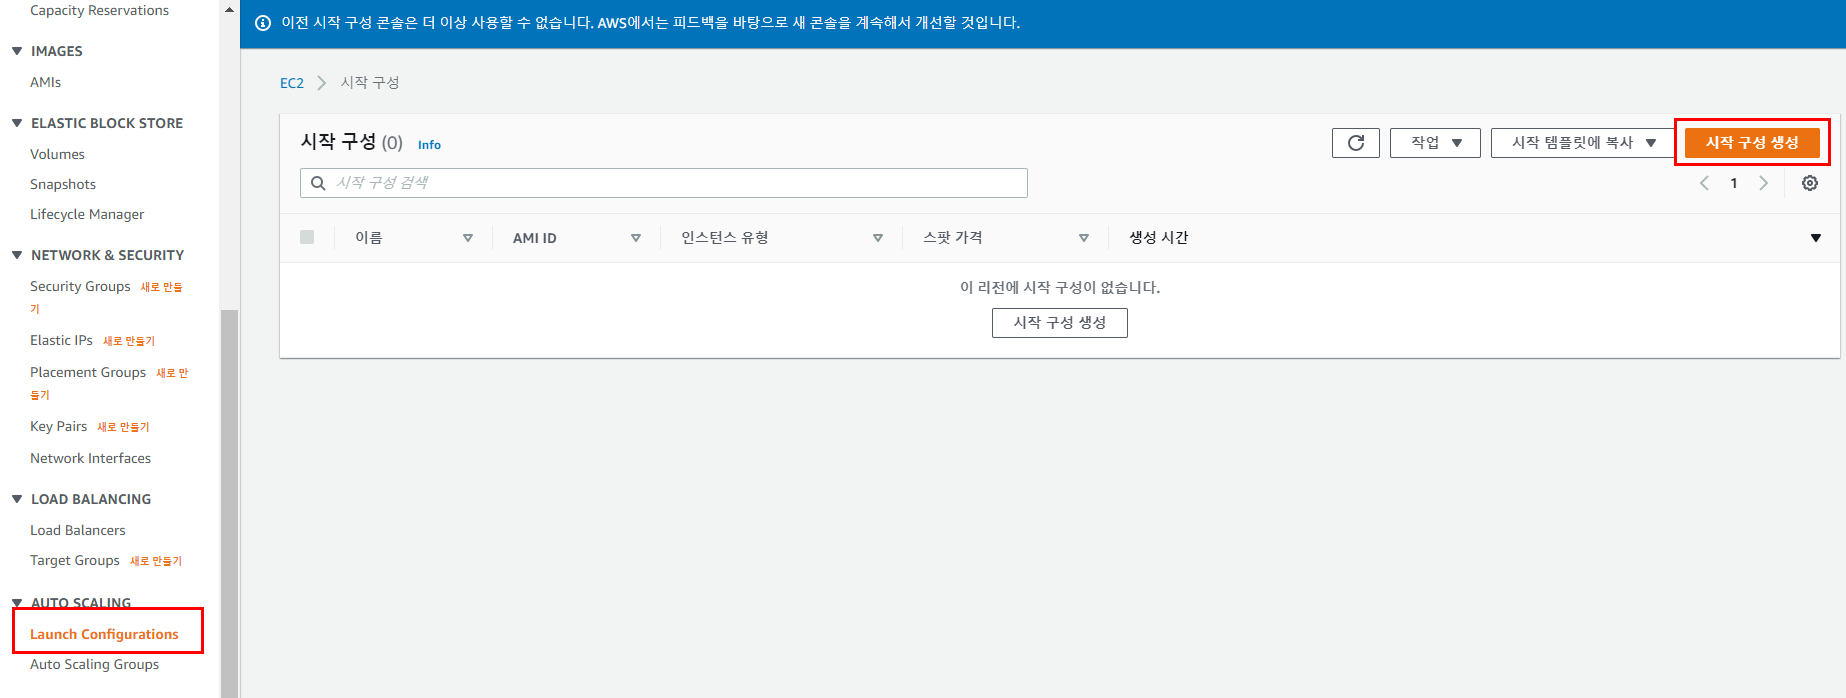Open Key Pairs in the sidebar
Image resolution: width=1846 pixels, height=698 pixels.
pos(58,426)
